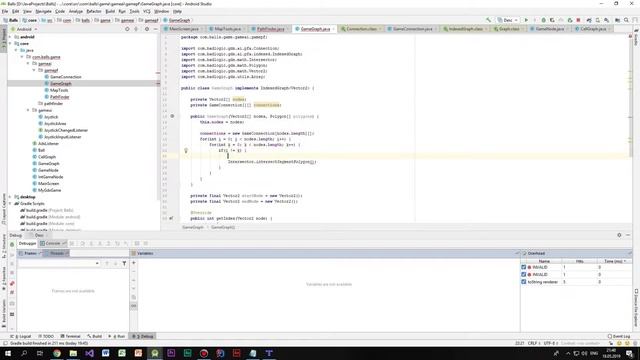Toggle first INVALID overhead checkbox
Viewport: 640px width, 360px height.
(x=524, y=267)
